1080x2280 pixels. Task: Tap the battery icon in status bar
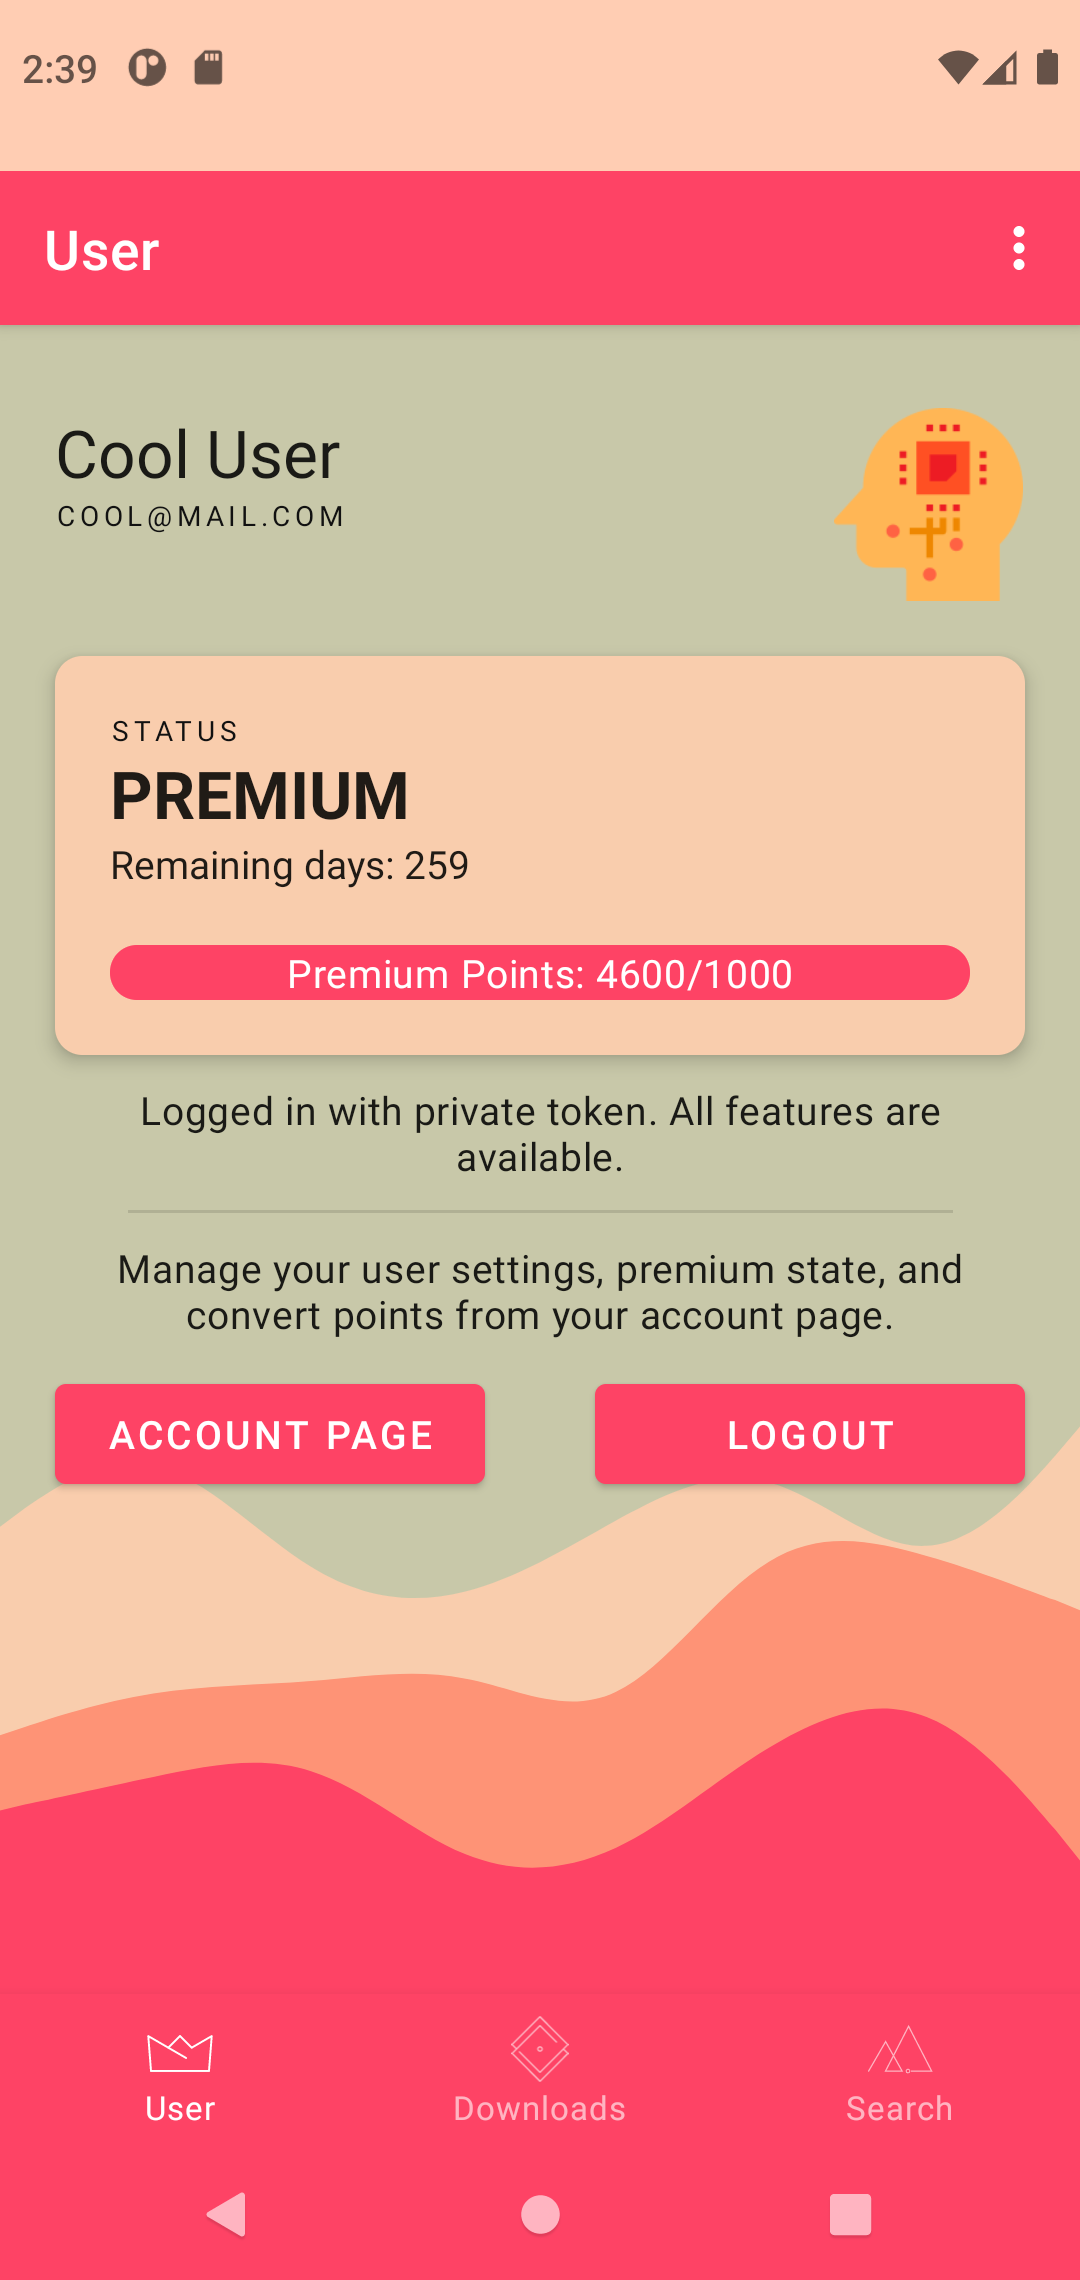coord(1047,68)
